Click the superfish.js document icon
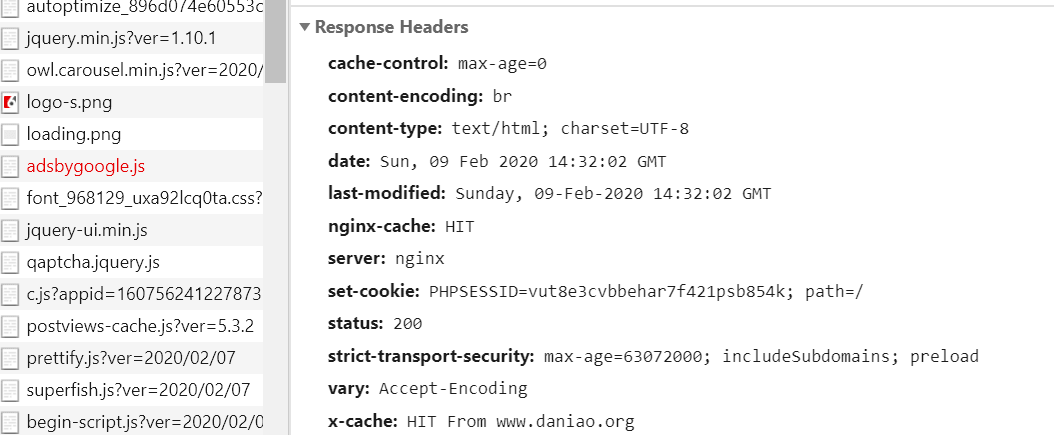Viewport: 1054px width, 435px height. [10, 391]
